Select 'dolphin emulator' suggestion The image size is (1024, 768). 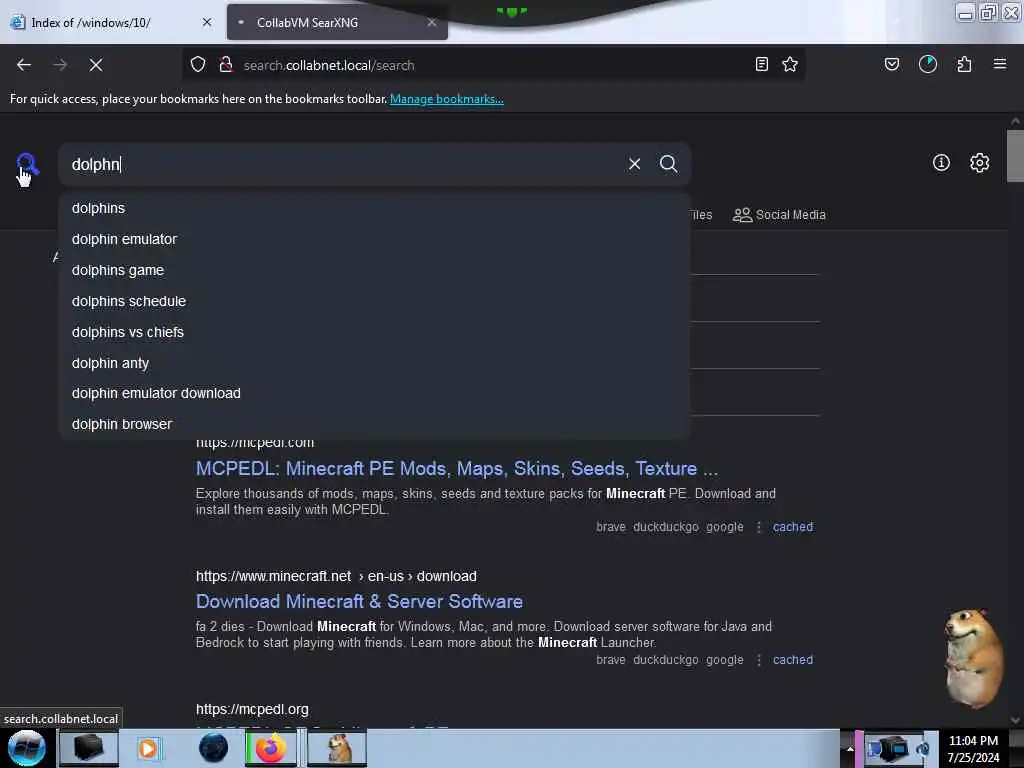click(x=375, y=239)
